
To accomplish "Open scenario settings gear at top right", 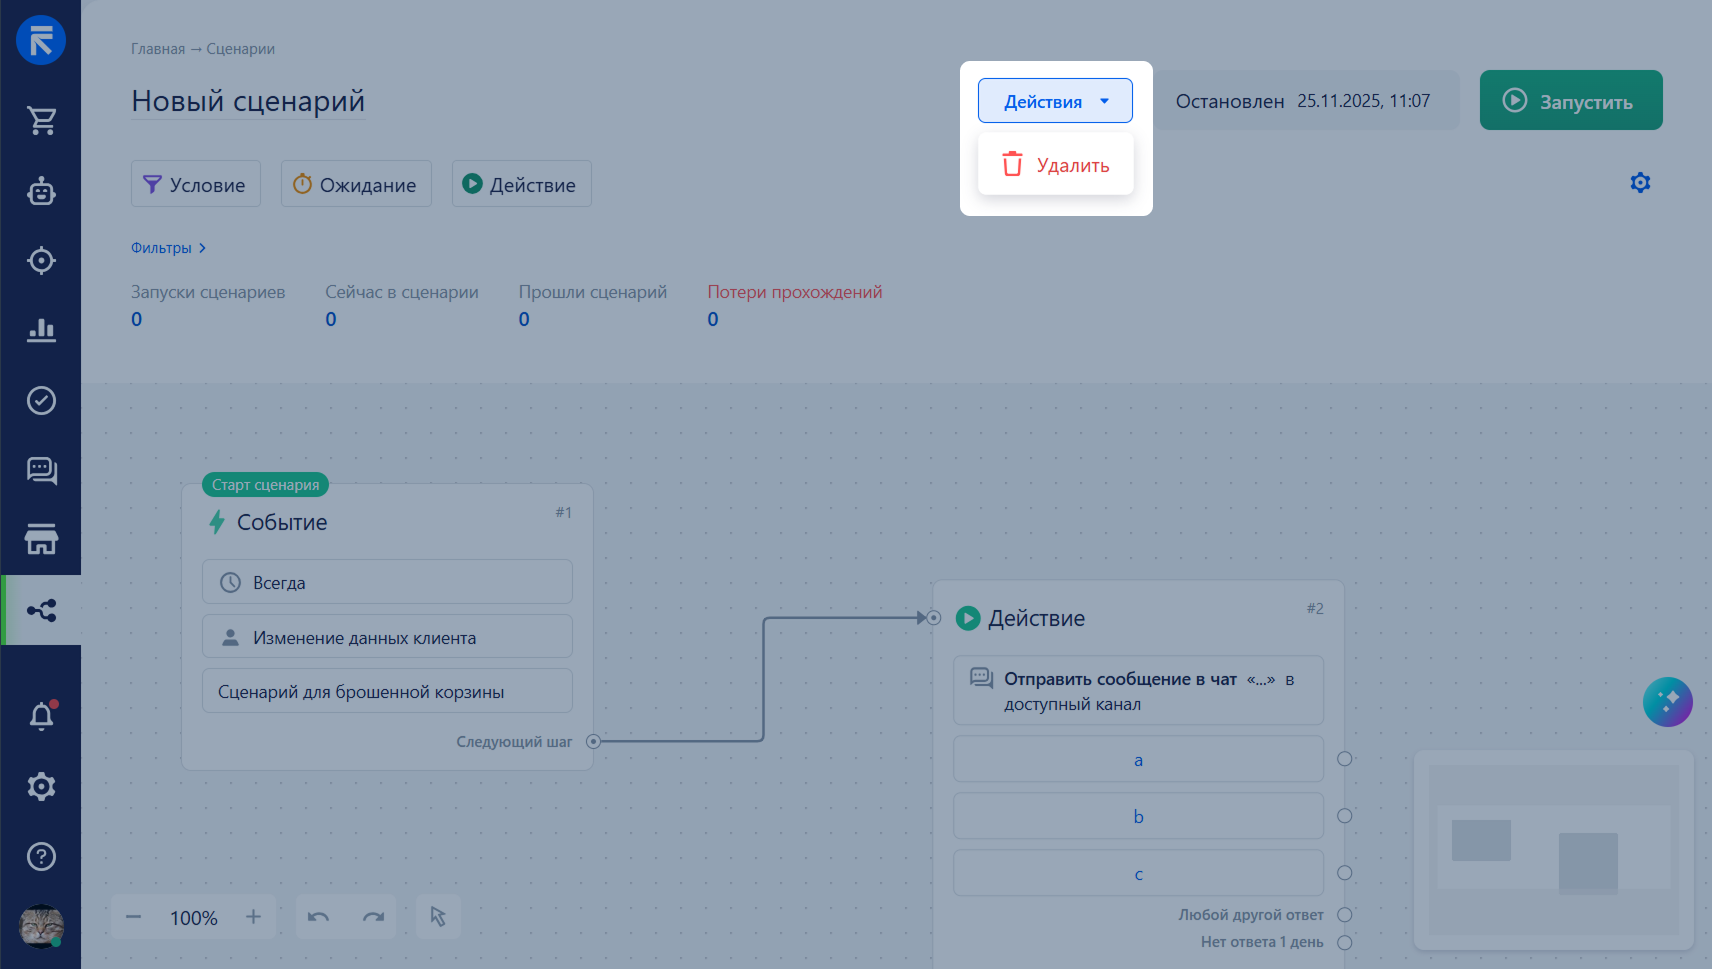I will pyautogui.click(x=1640, y=183).
